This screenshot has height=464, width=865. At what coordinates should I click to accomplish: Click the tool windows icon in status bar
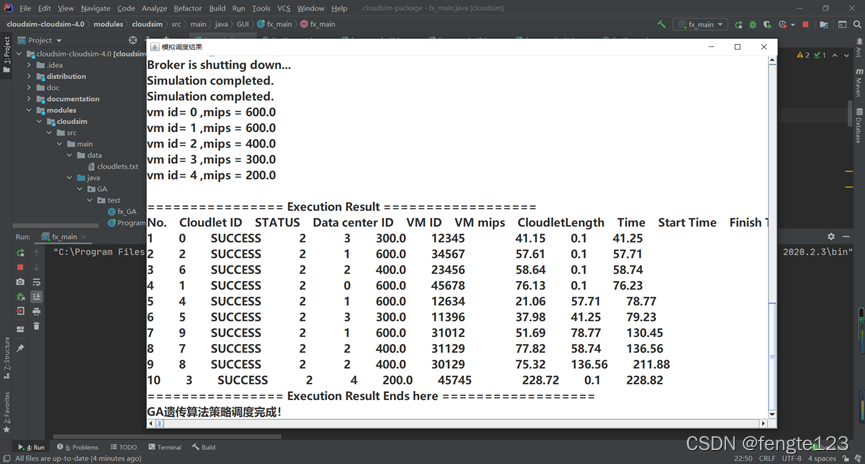point(6,458)
